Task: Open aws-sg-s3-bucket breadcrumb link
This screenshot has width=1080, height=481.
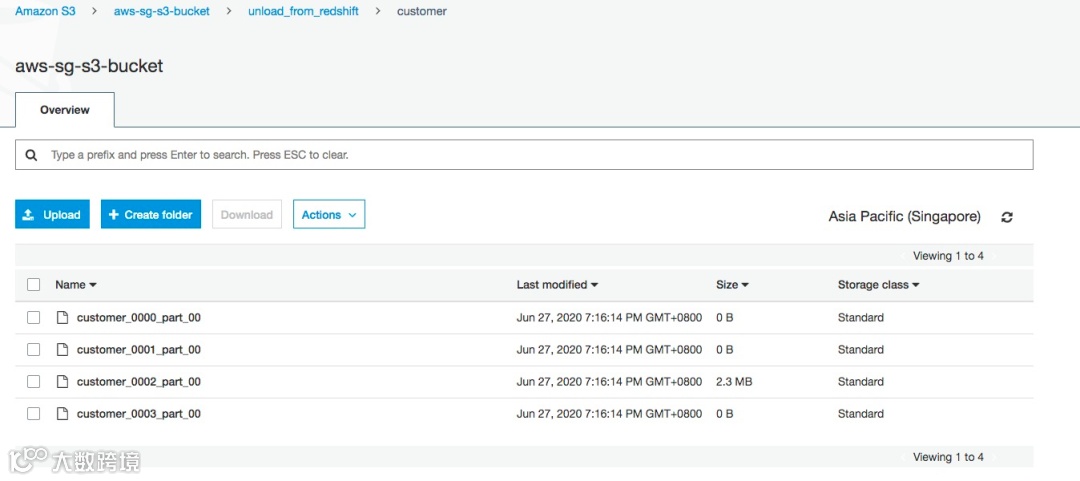Action: click(x=162, y=12)
